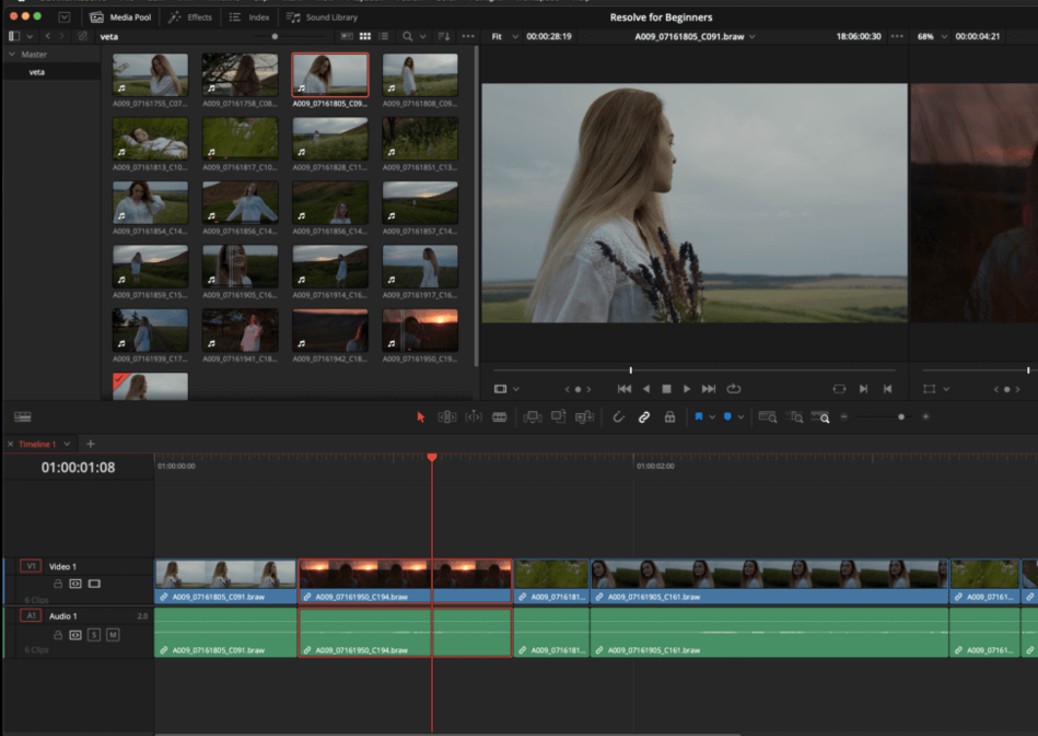Click the Replace Clip edit icon
Image resolution: width=1038 pixels, height=736 pixels.
[x=585, y=417]
